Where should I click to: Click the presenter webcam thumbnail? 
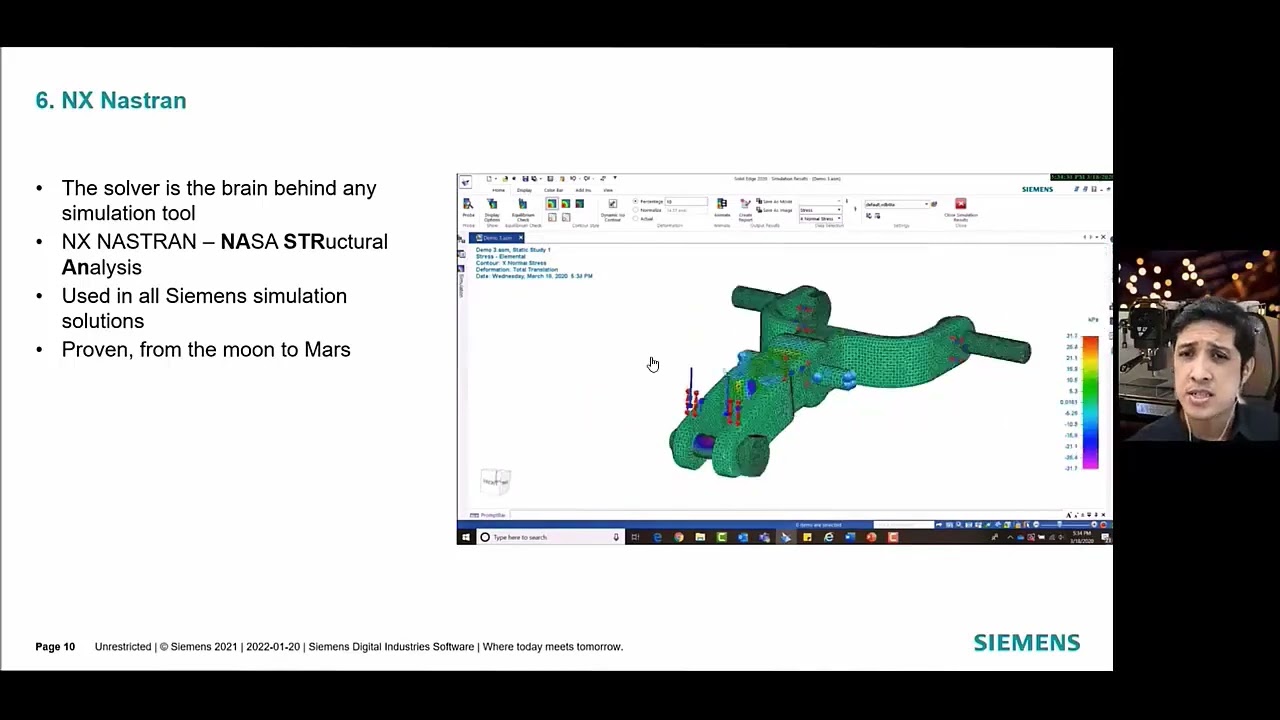1198,345
